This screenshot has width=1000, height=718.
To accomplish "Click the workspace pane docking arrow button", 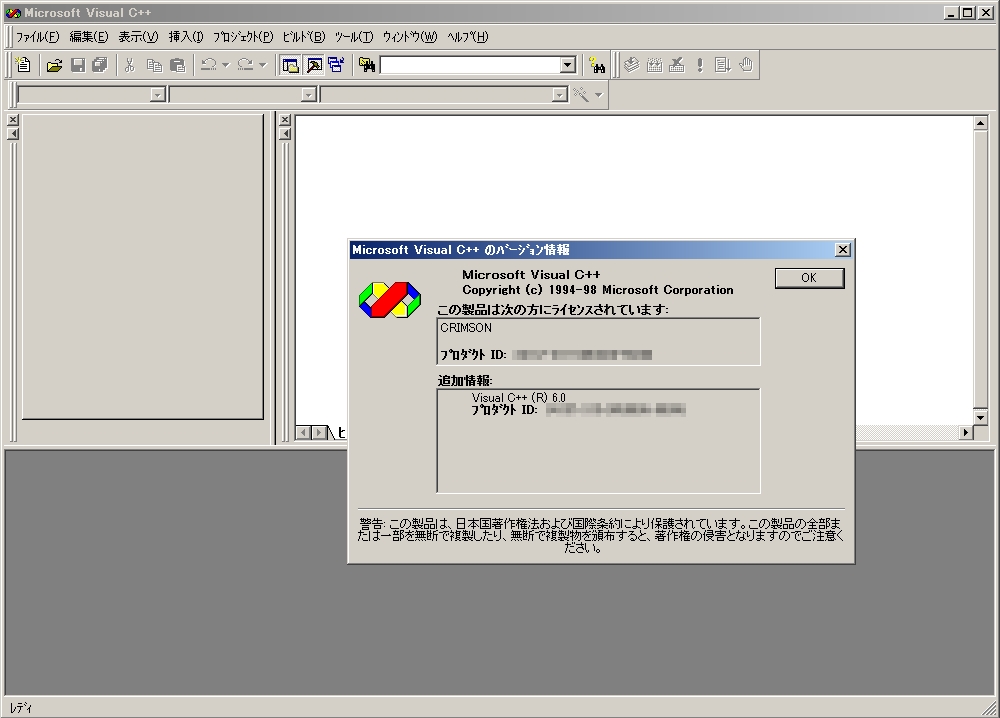I will pos(13,134).
